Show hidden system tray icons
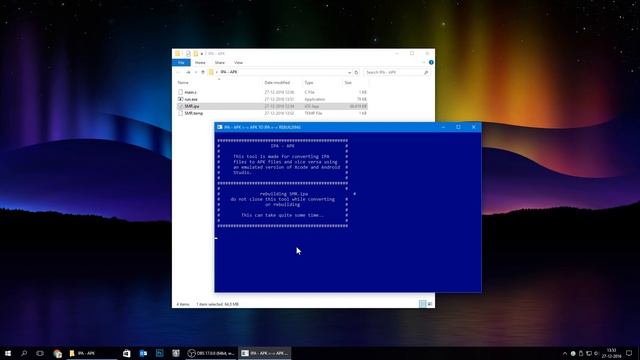This screenshot has height=360, width=640. click(565, 353)
